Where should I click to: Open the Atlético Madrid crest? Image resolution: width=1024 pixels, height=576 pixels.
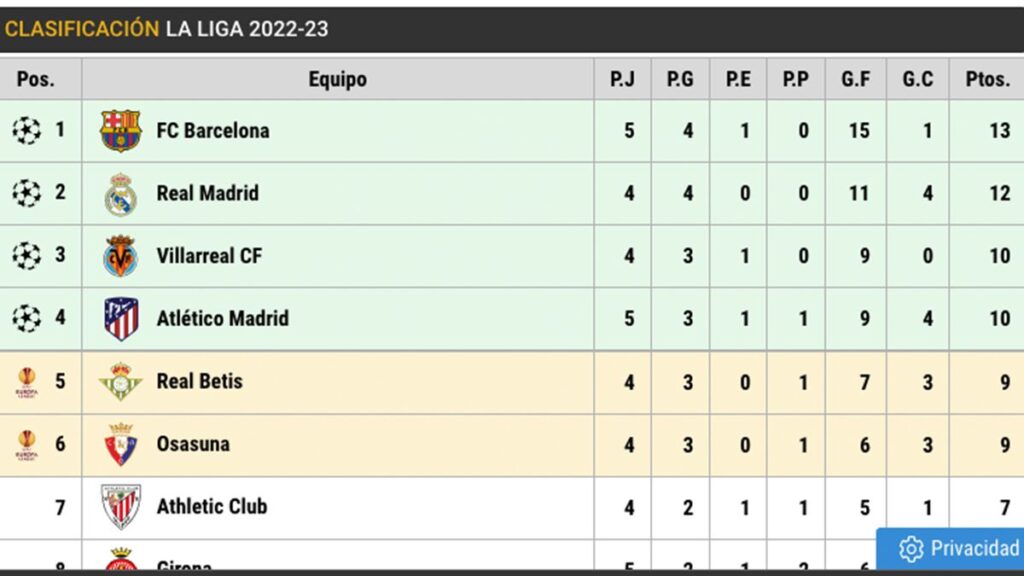click(x=123, y=318)
